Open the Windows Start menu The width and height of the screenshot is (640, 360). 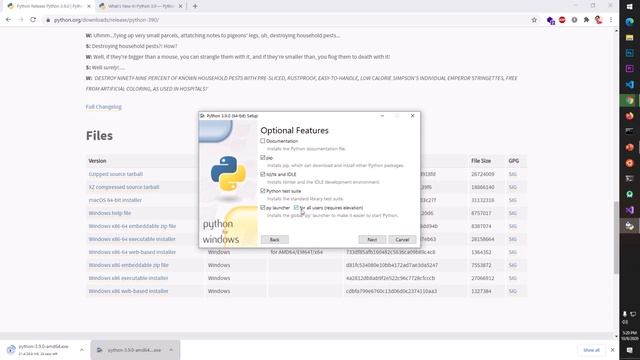tap(629, 7)
